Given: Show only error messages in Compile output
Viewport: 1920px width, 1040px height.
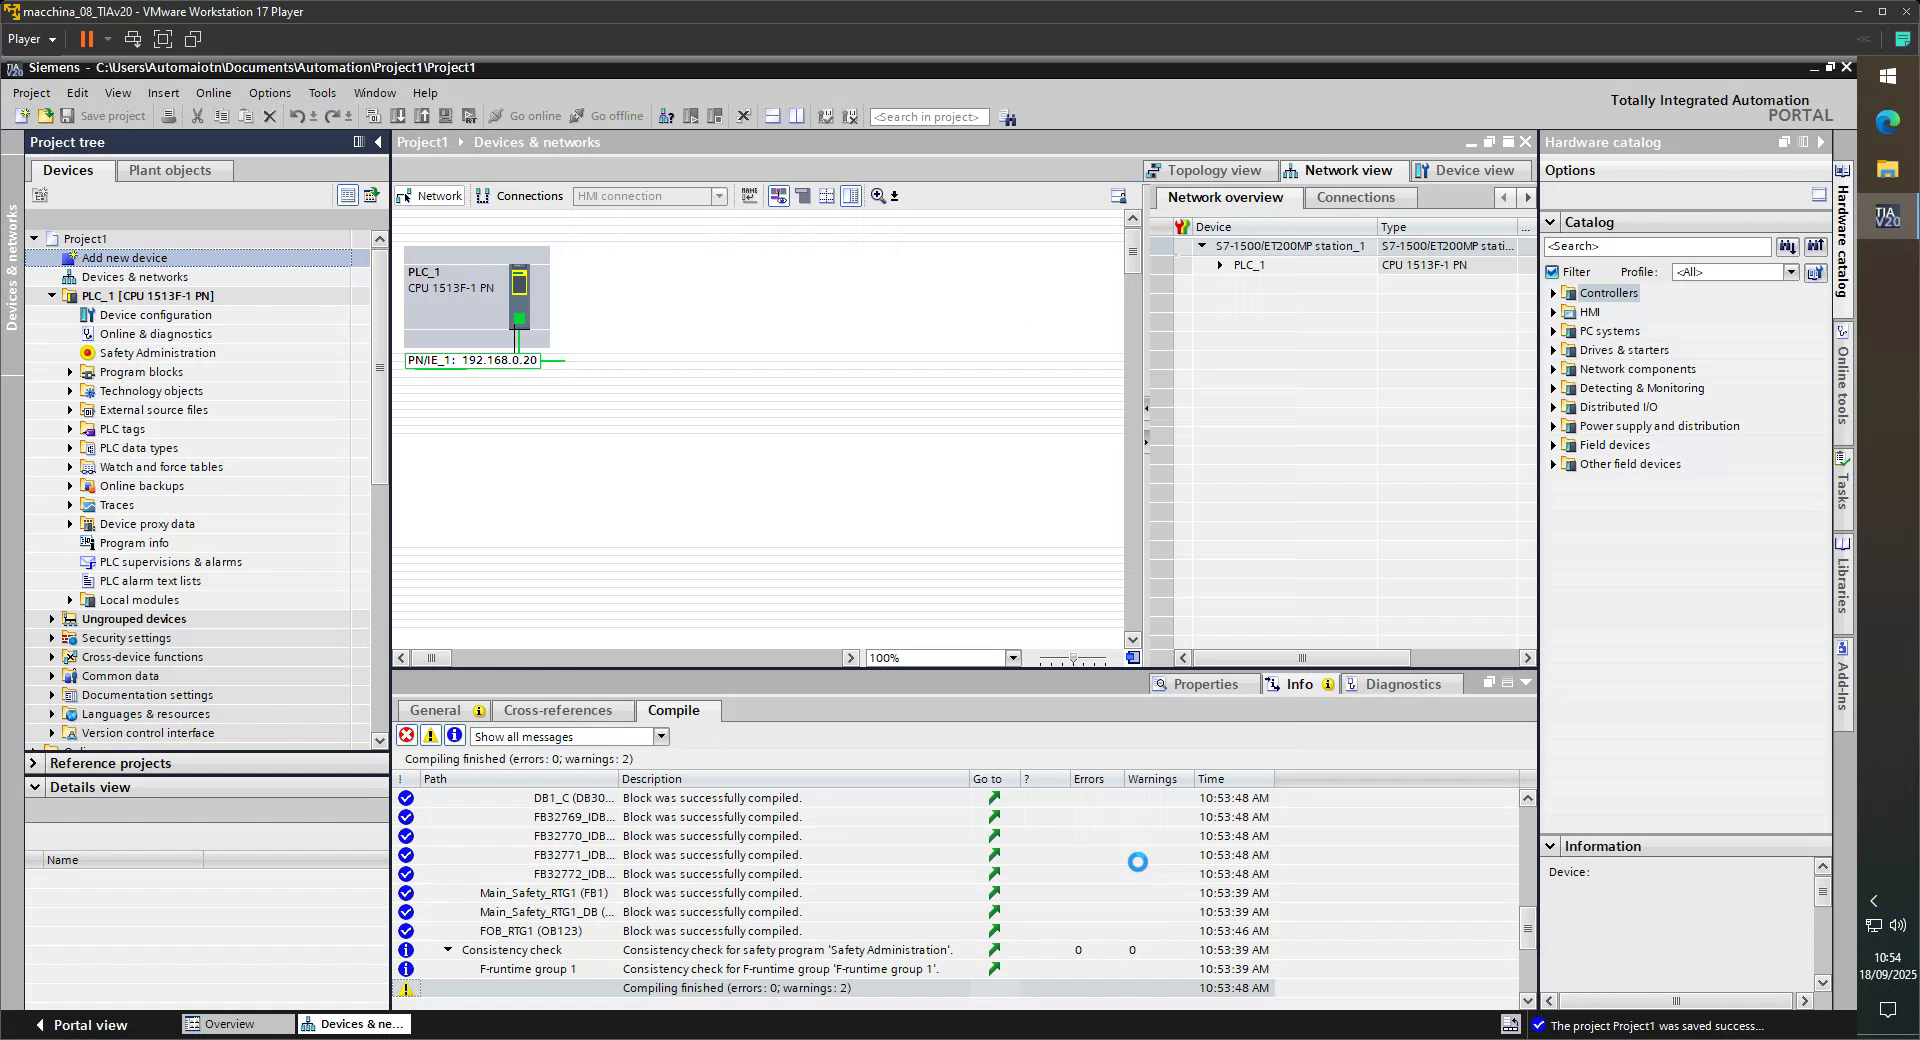Looking at the screenshot, I should pos(406,736).
